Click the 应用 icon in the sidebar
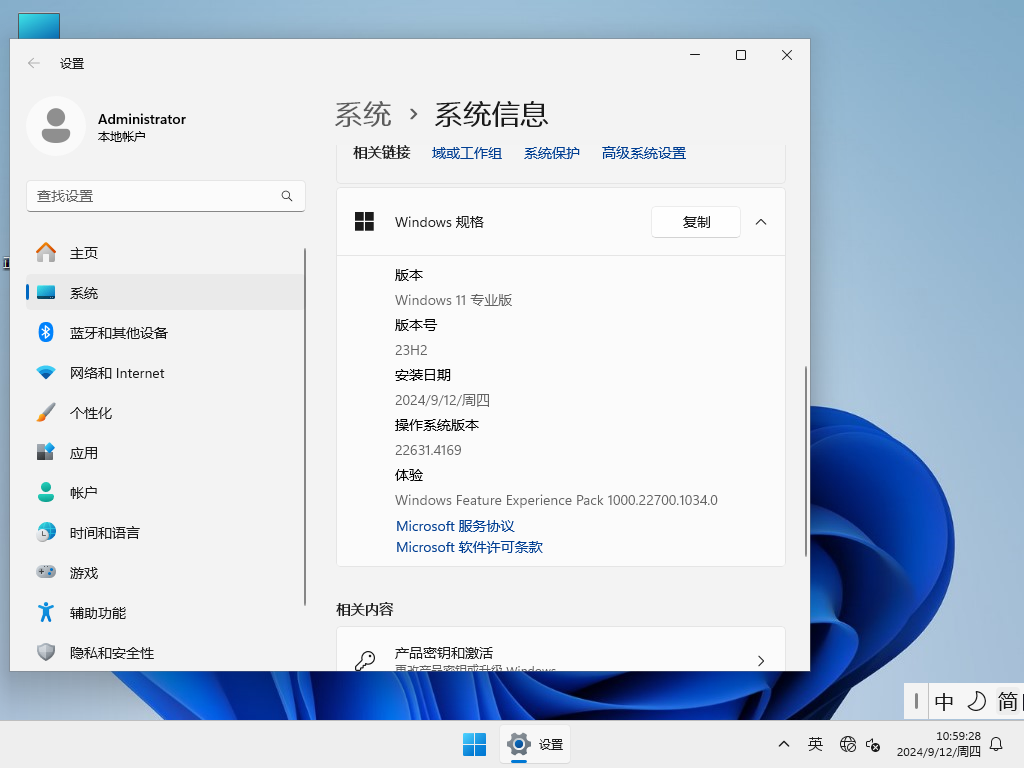The image size is (1024, 768). [46, 452]
